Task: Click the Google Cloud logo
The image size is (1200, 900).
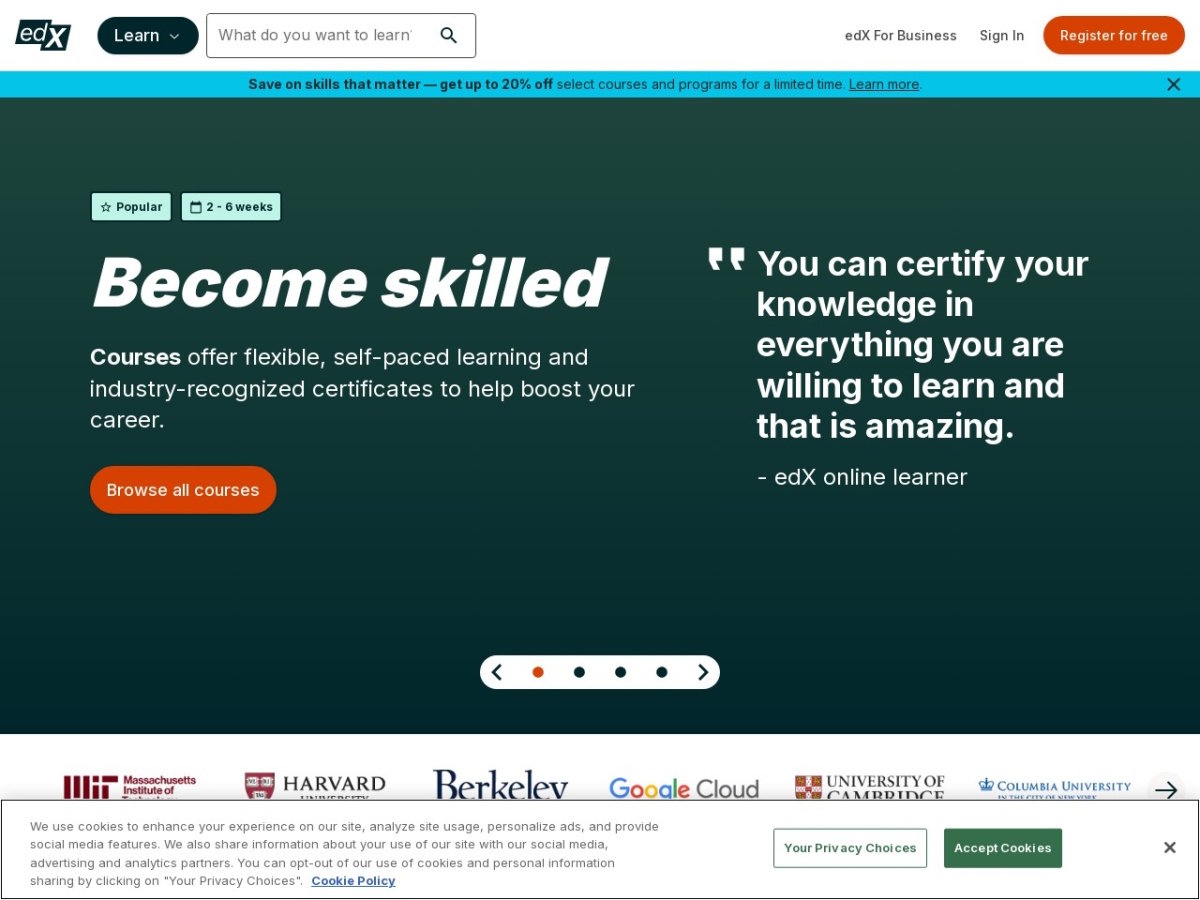Action: tap(683, 789)
